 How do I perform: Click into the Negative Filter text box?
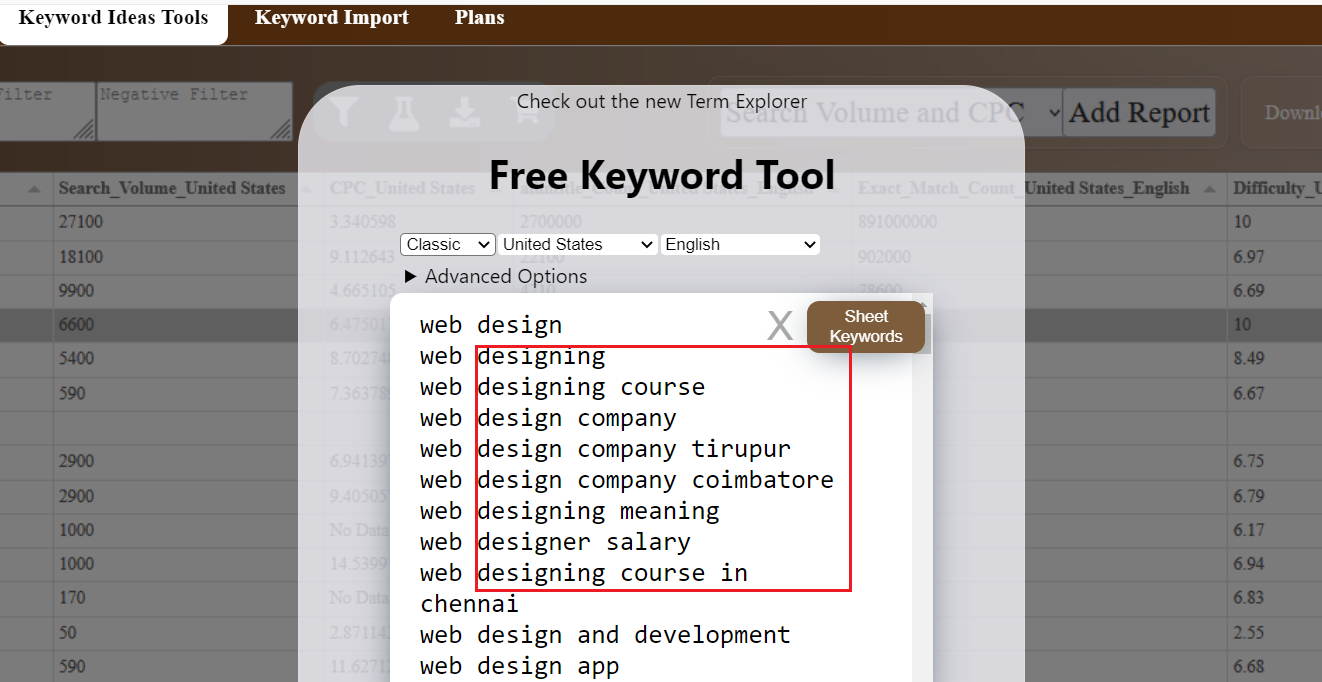click(x=194, y=110)
